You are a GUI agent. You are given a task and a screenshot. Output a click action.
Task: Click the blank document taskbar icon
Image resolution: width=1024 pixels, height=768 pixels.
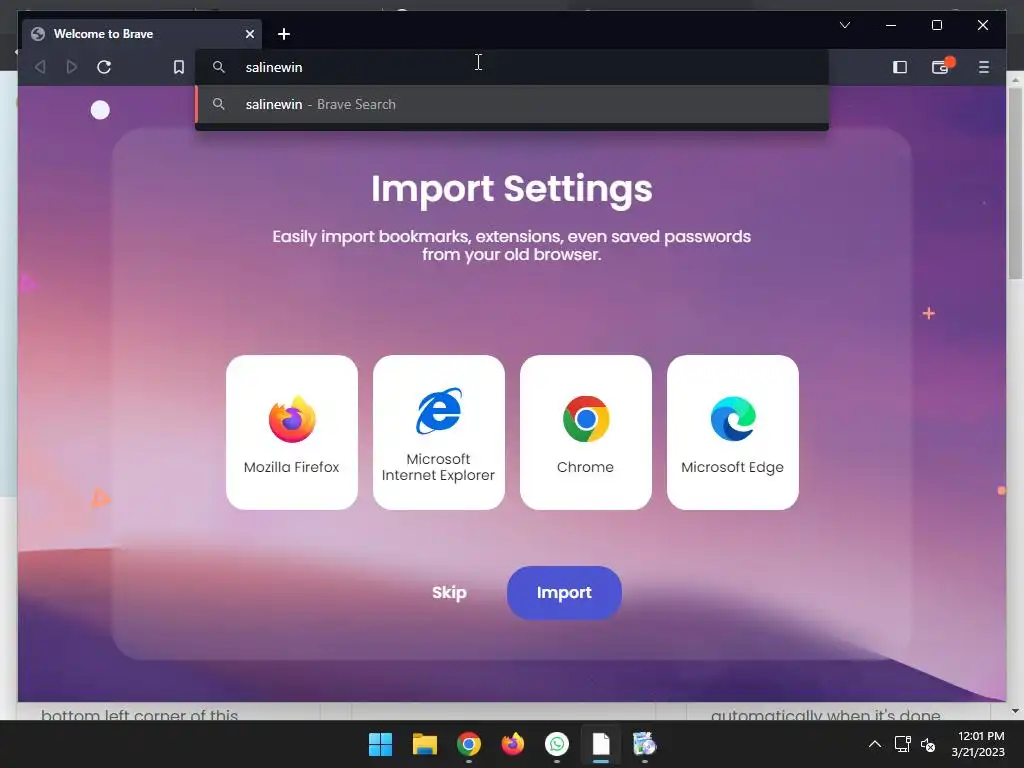601,744
